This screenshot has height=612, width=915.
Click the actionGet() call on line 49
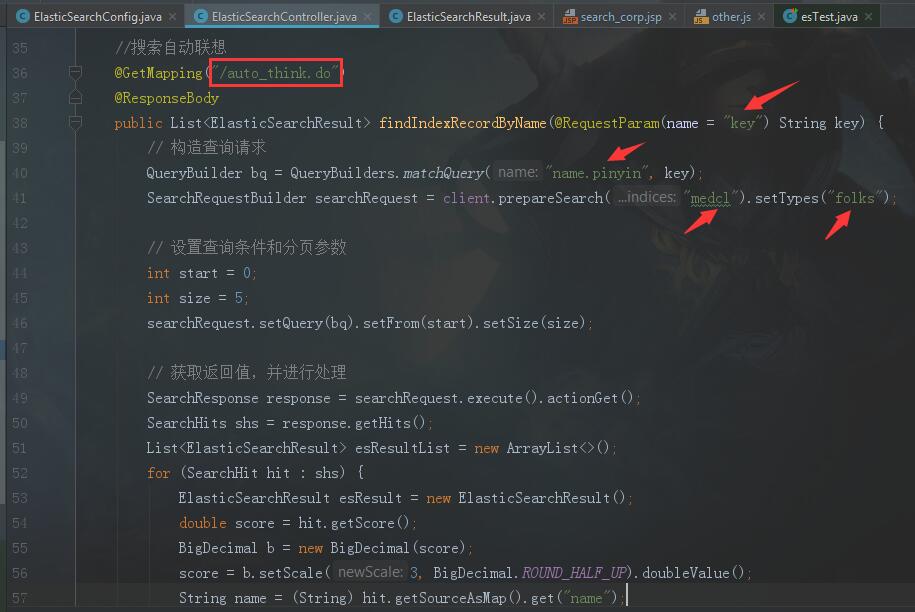click(590, 398)
